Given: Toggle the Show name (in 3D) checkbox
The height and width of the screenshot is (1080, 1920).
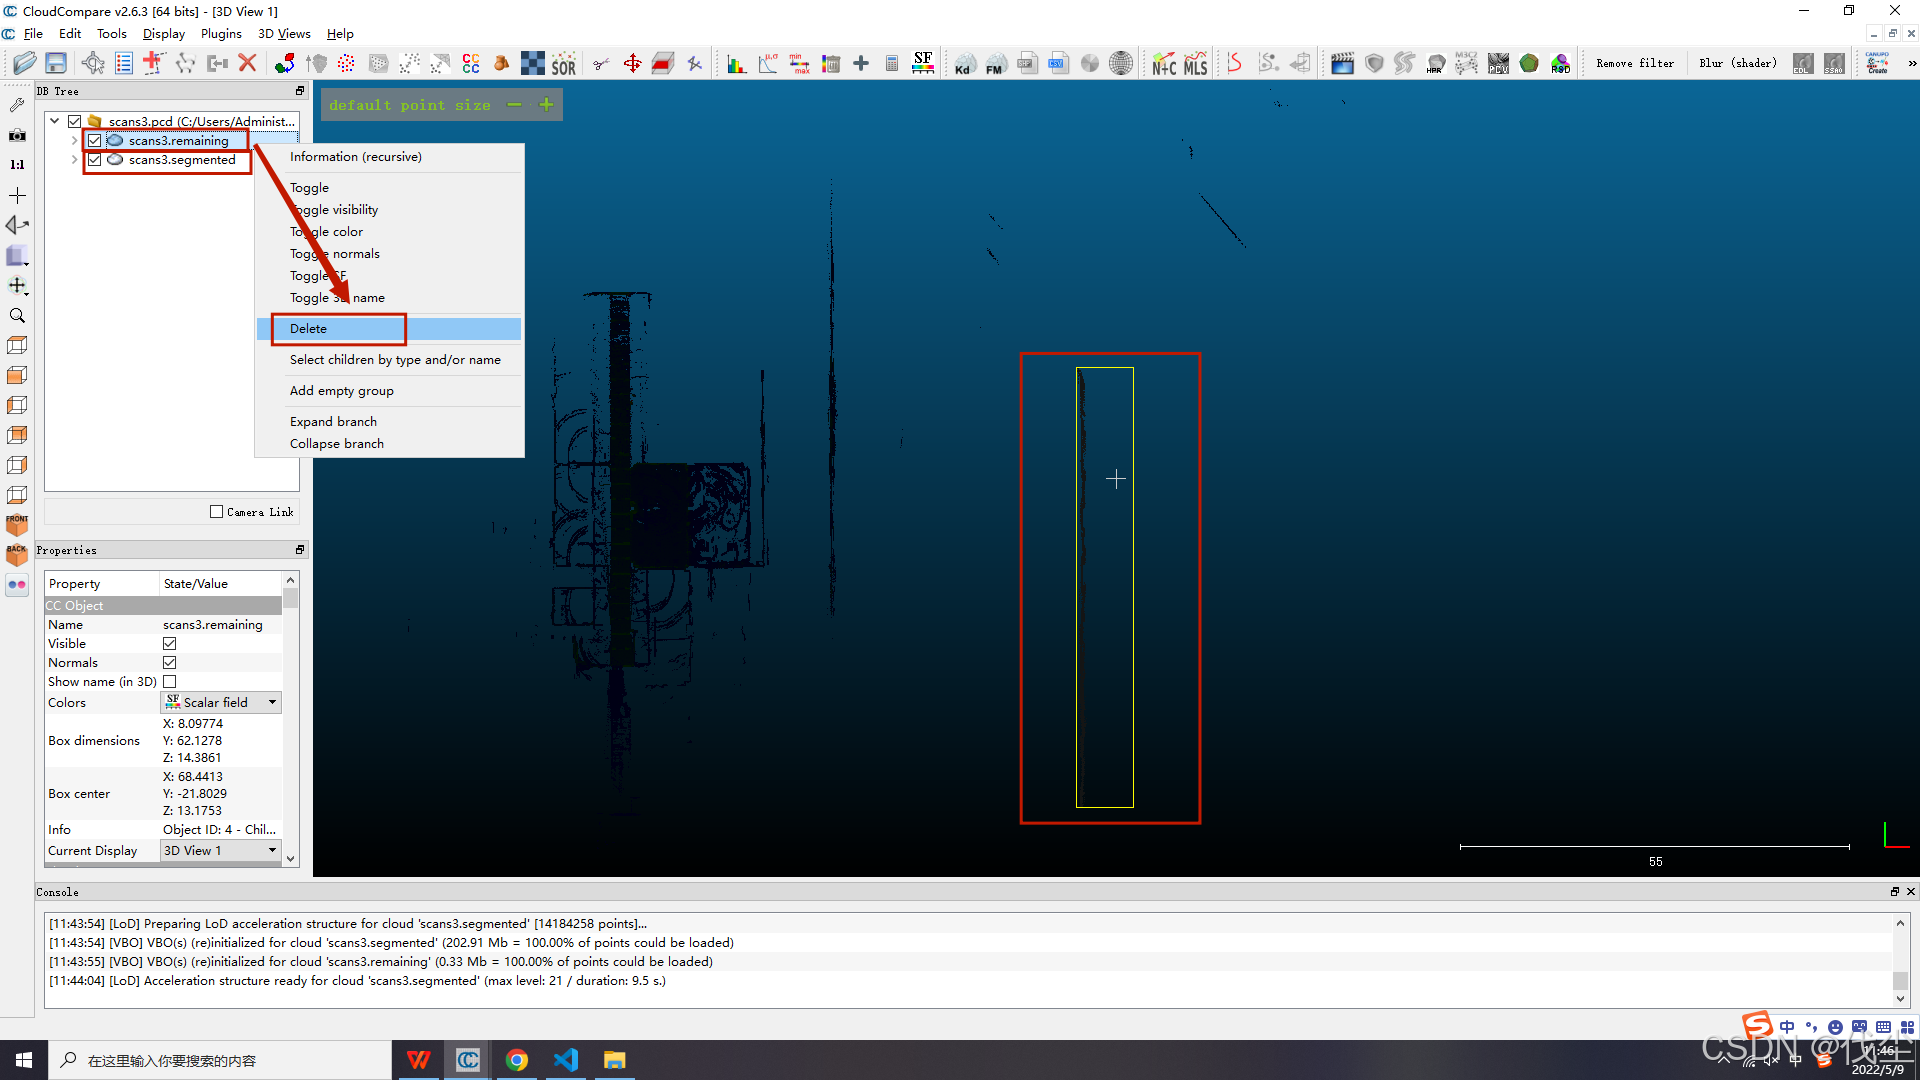Looking at the screenshot, I should coord(169,682).
